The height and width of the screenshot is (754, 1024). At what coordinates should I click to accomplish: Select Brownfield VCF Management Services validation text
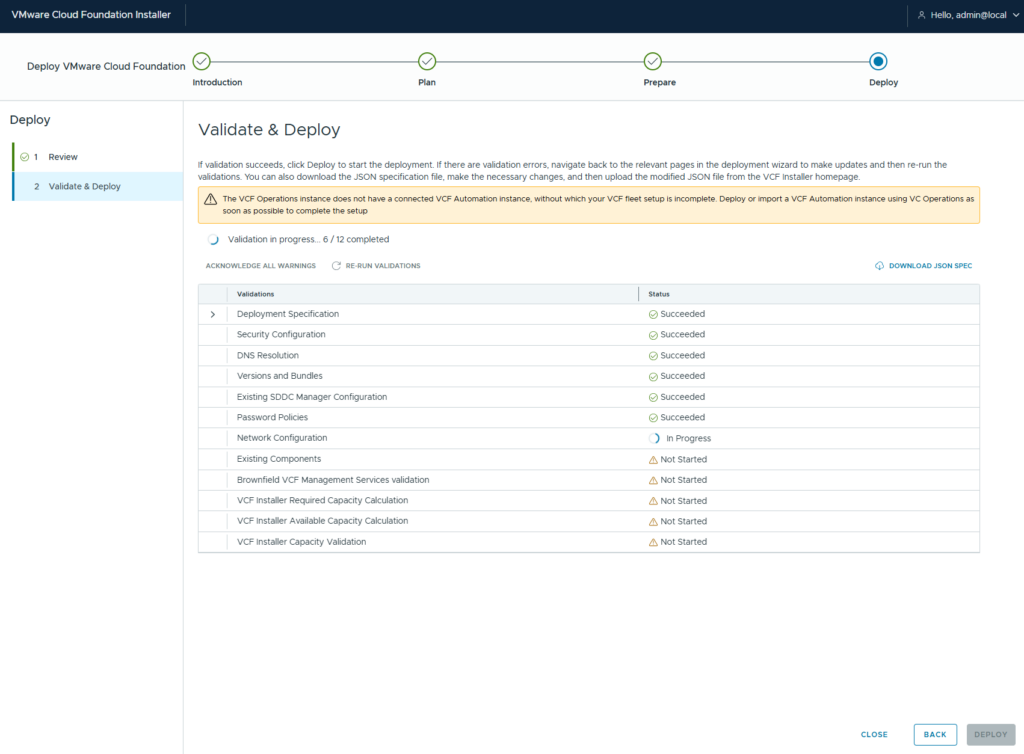(x=333, y=480)
